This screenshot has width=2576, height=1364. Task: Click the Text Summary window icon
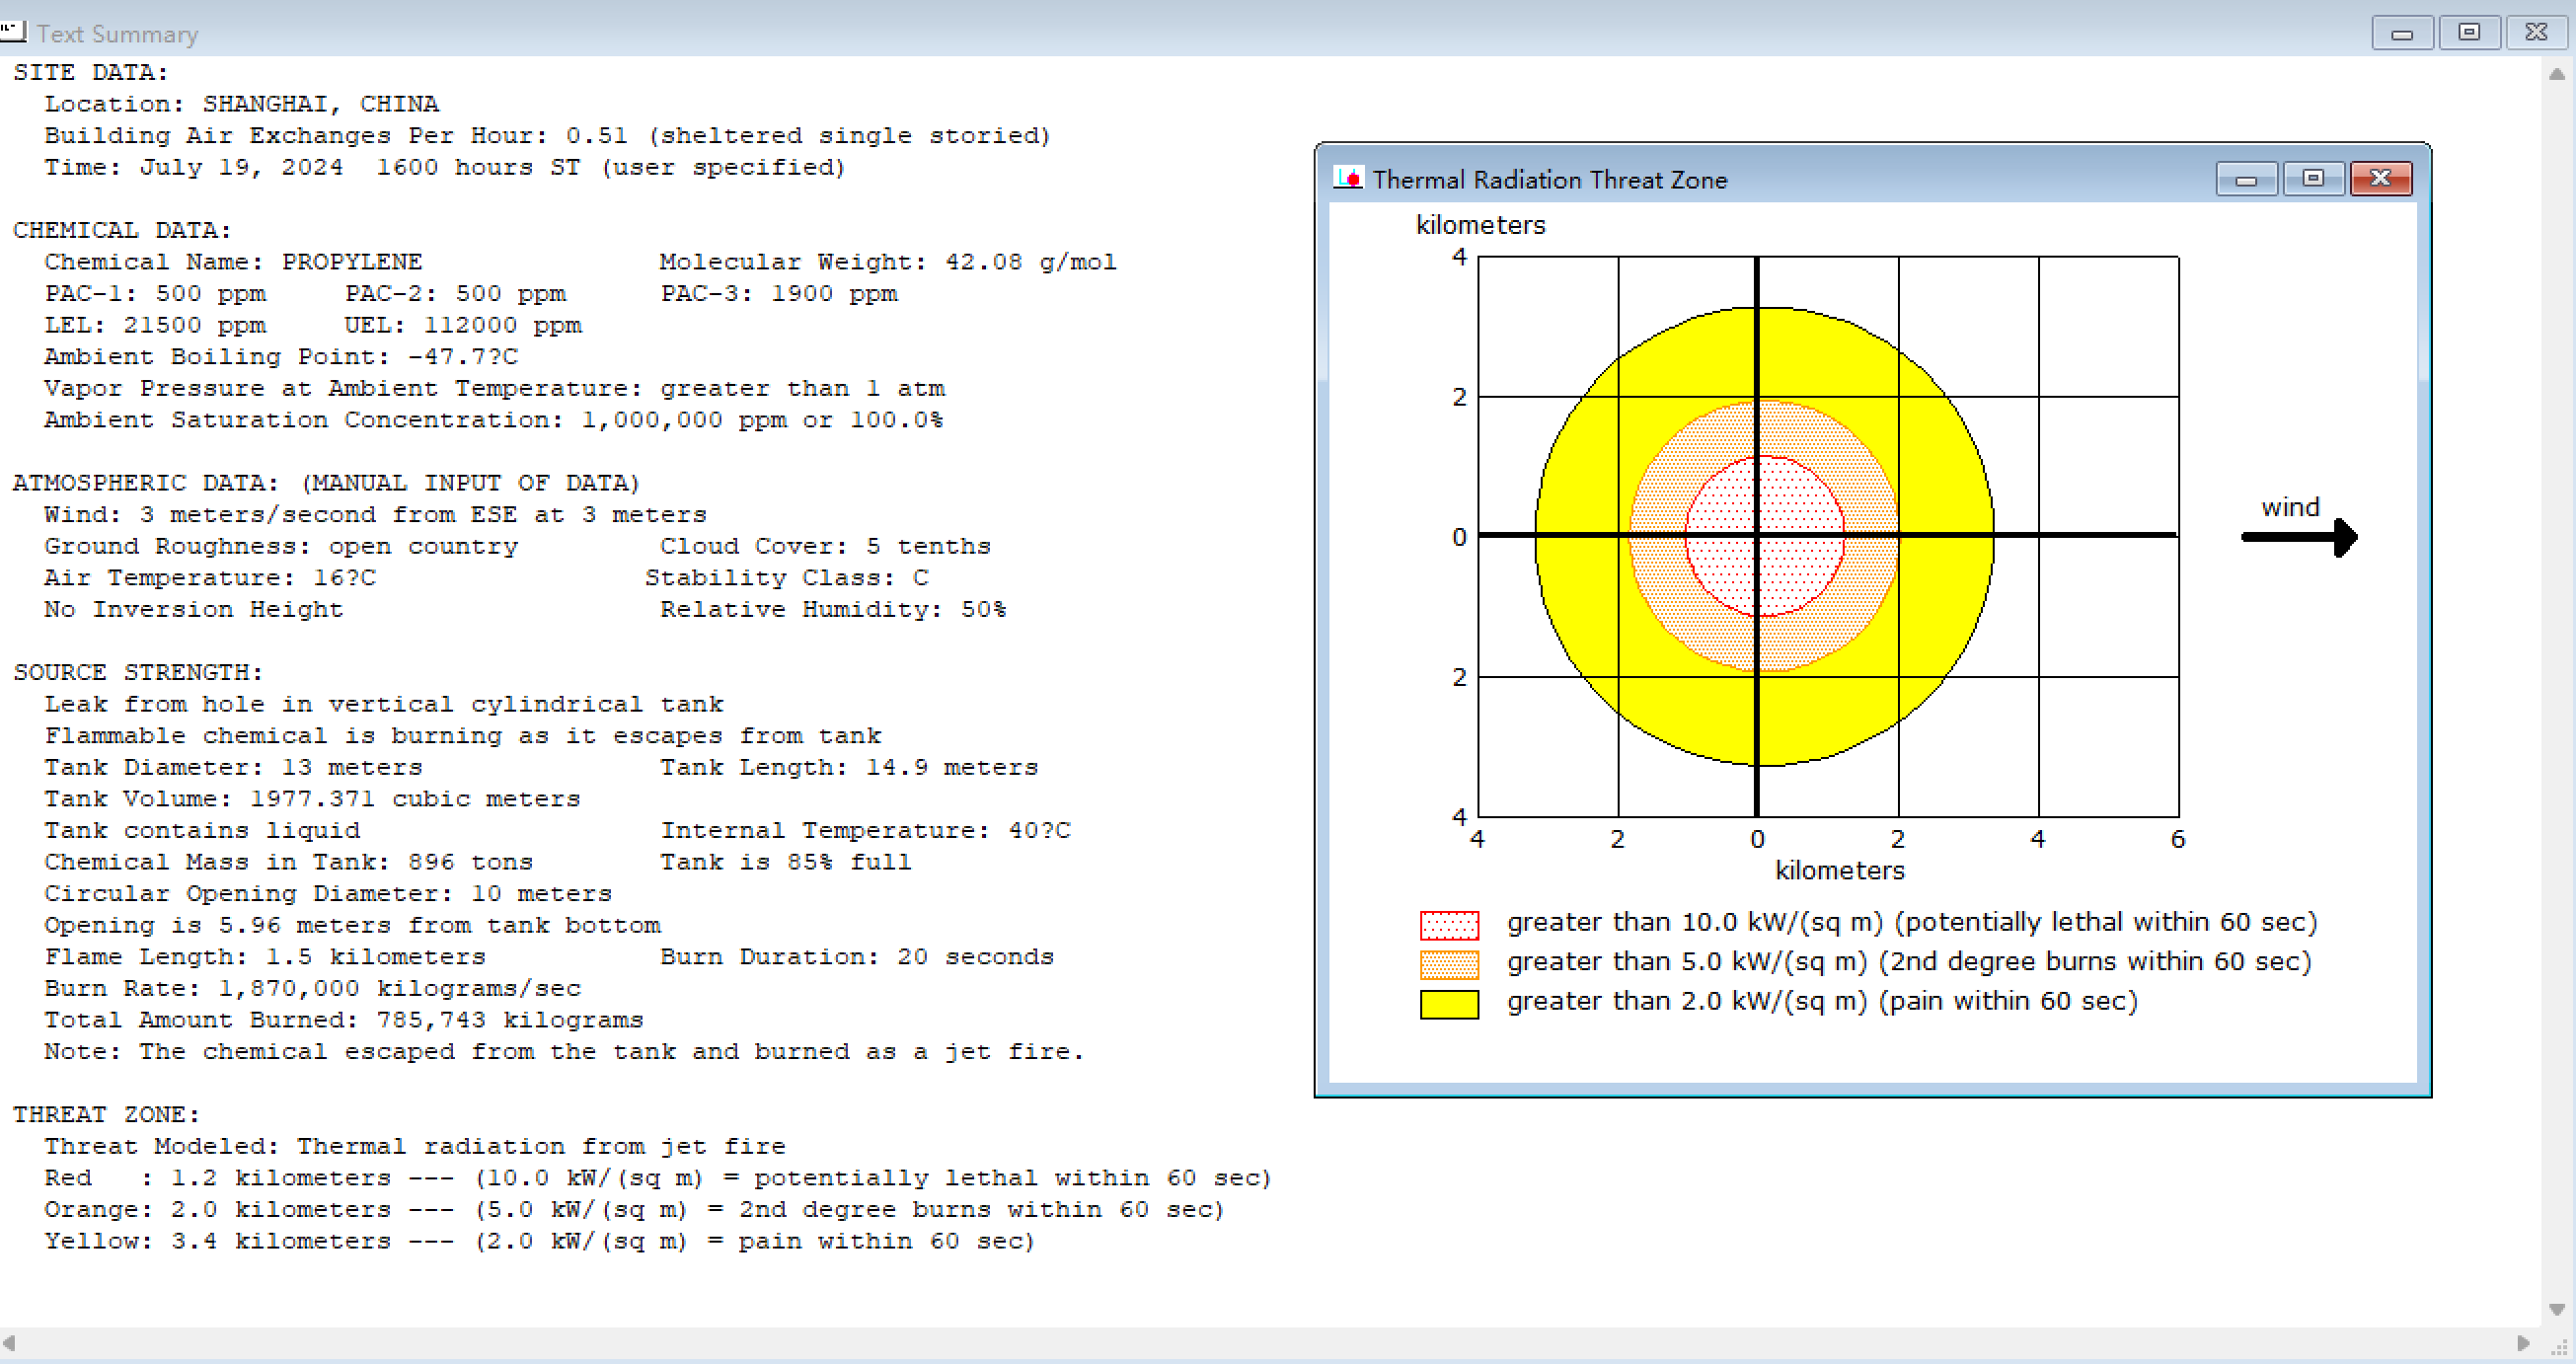(x=13, y=32)
